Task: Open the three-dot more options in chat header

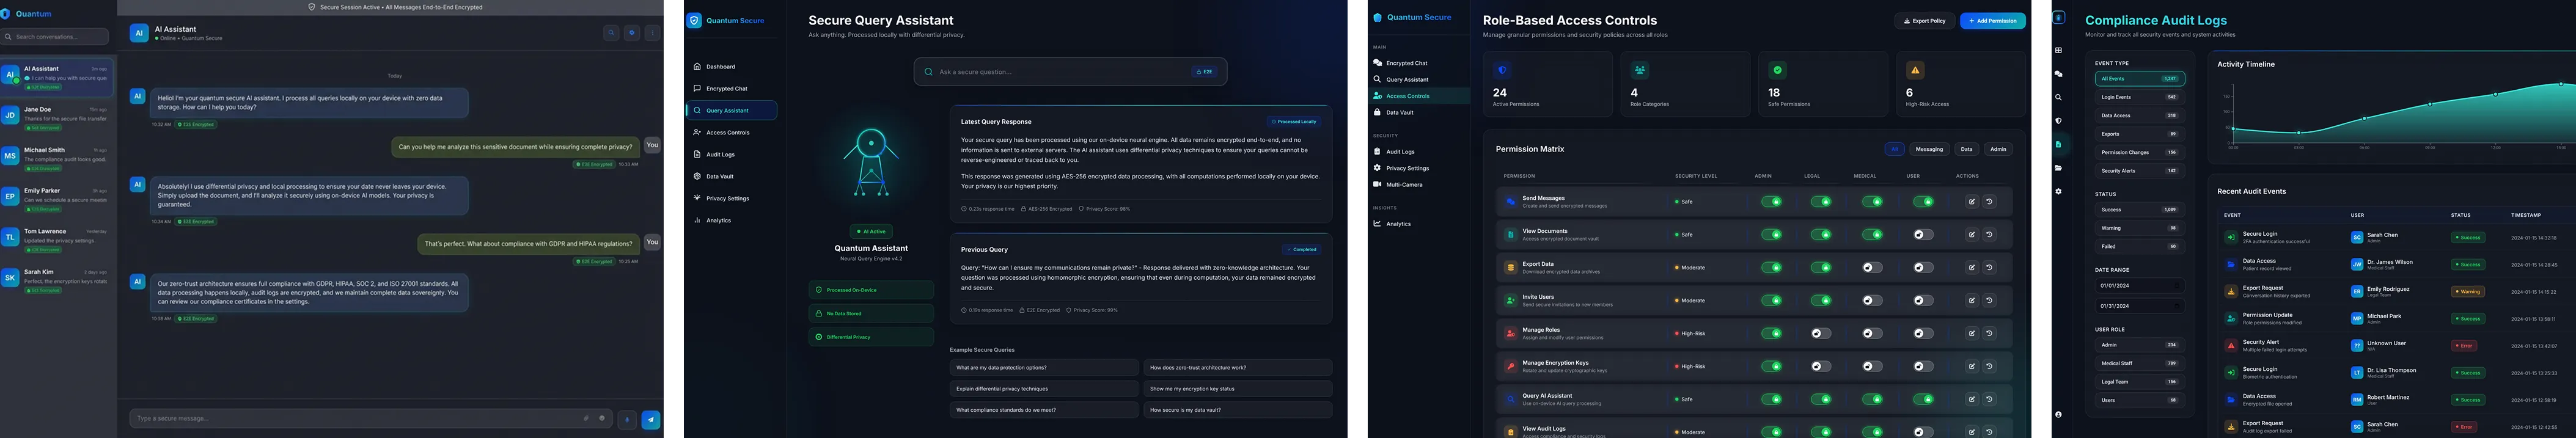Action: 652,32
